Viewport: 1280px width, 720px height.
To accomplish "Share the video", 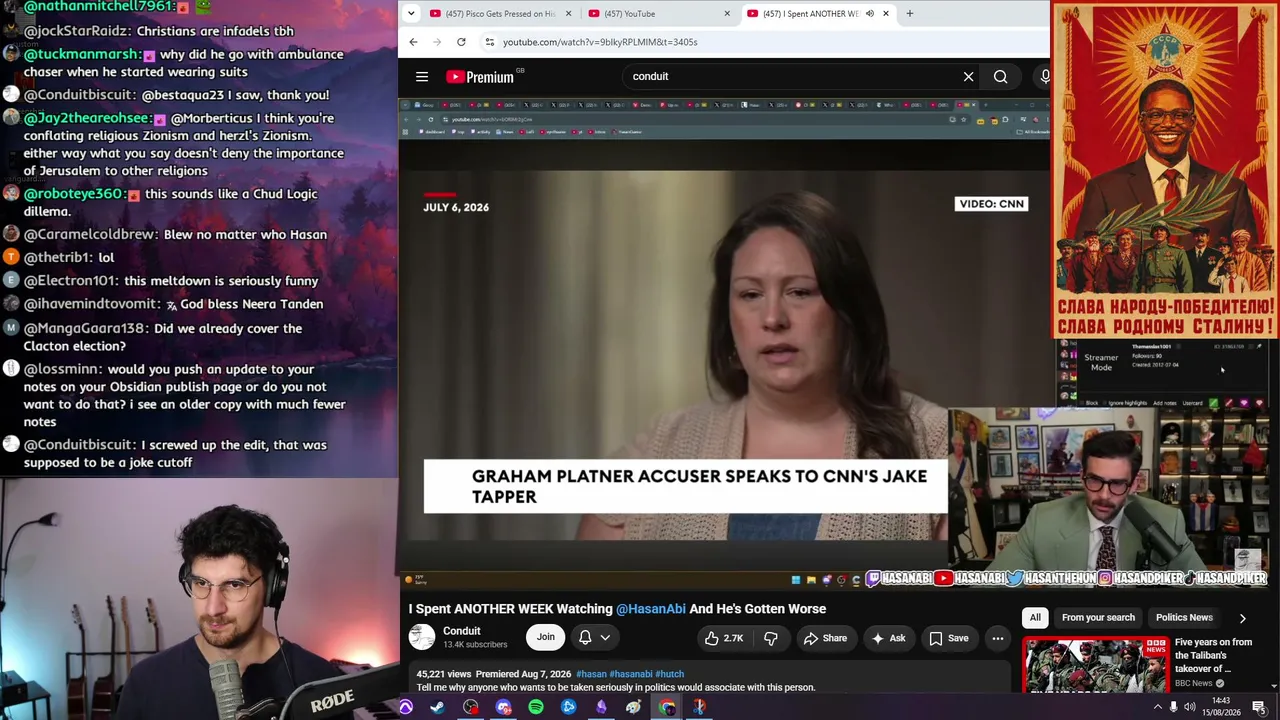I will tap(826, 638).
